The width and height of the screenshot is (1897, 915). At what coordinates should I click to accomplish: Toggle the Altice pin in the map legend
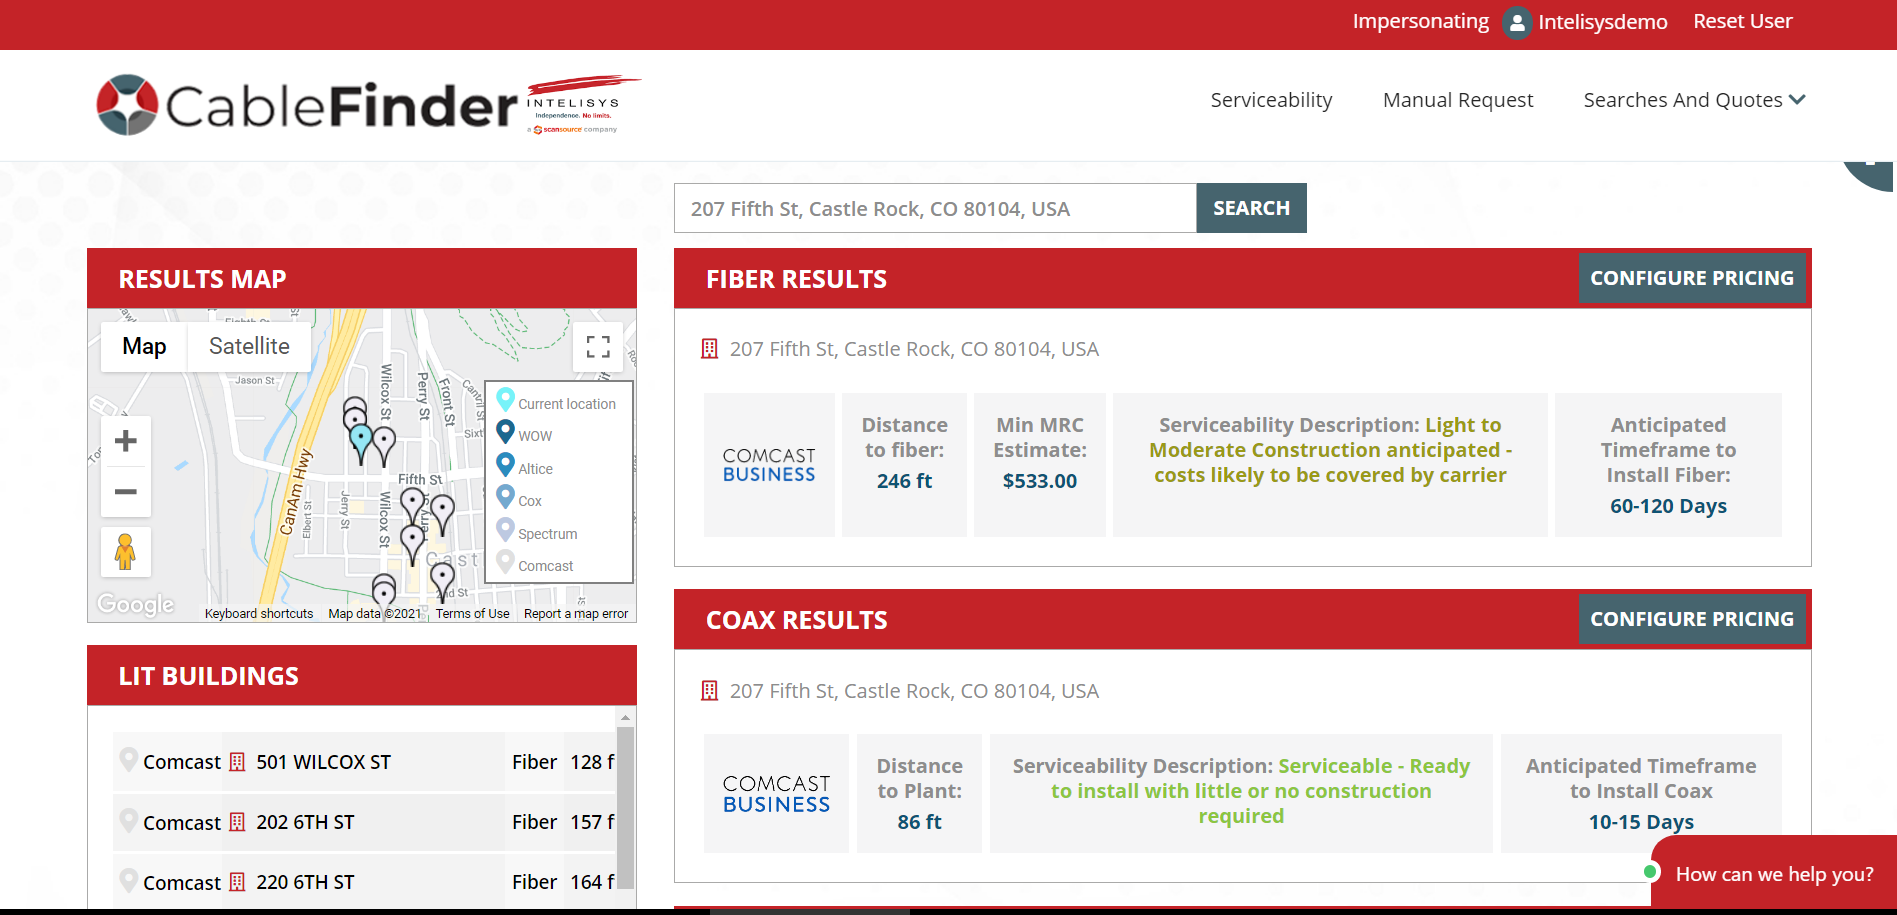click(x=506, y=464)
